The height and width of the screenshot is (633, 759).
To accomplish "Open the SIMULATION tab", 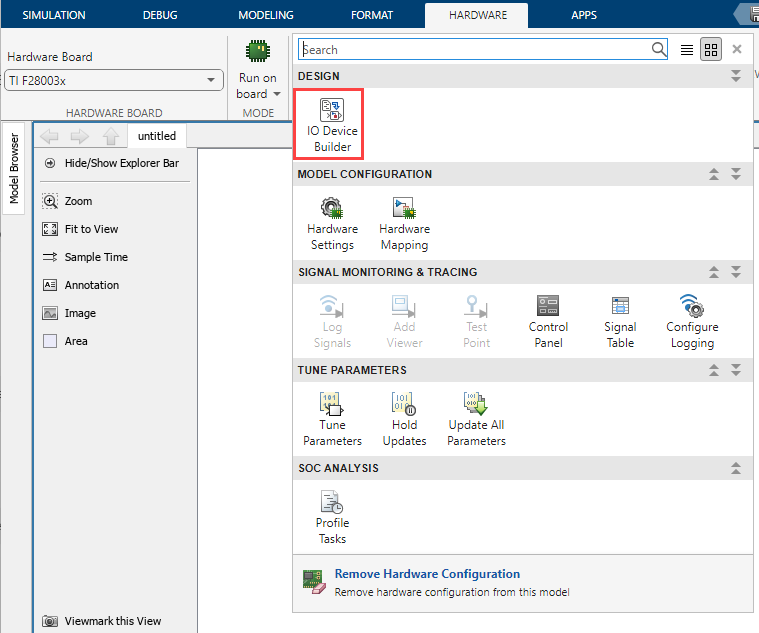I will [x=54, y=15].
